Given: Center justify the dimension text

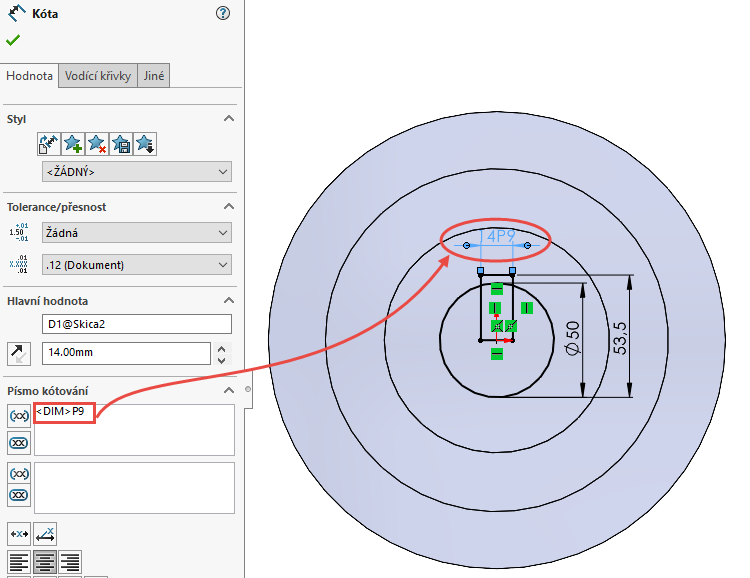Looking at the screenshot, I should [44, 562].
